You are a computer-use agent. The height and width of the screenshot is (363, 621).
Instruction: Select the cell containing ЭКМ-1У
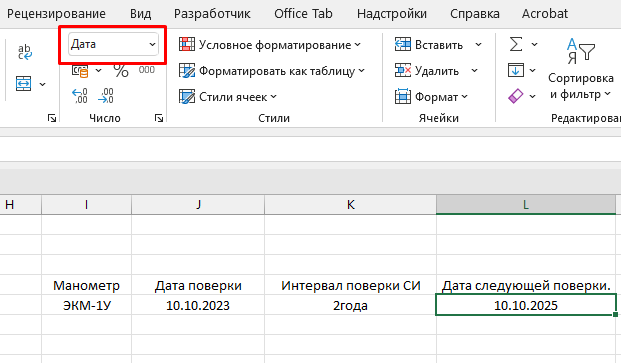click(x=86, y=305)
